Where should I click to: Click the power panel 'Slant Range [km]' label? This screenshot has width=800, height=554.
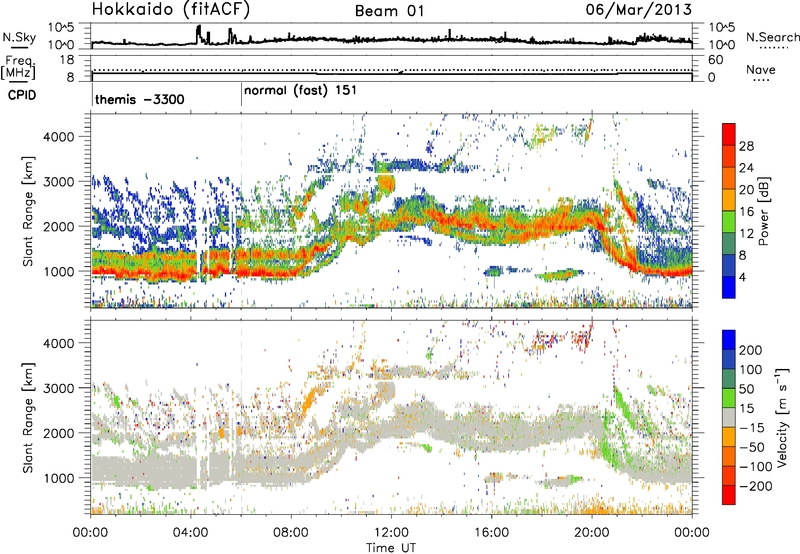pos(28,211)
